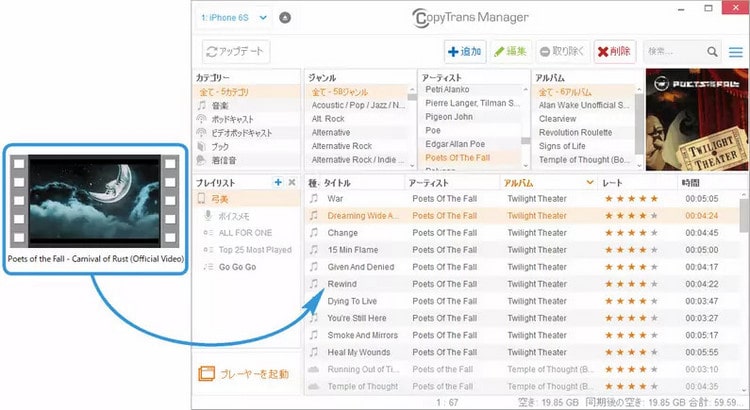Select the Clearview album

tap(584, 119)
